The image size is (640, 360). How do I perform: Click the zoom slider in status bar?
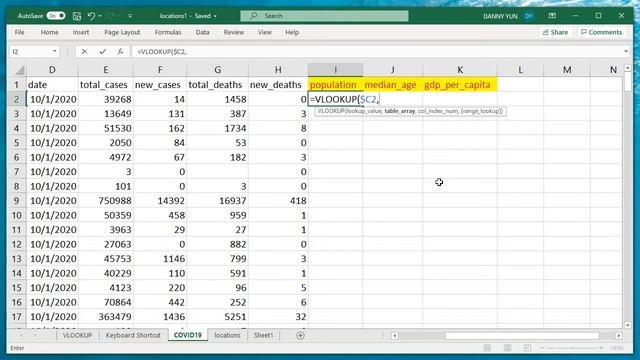(572, 348)
